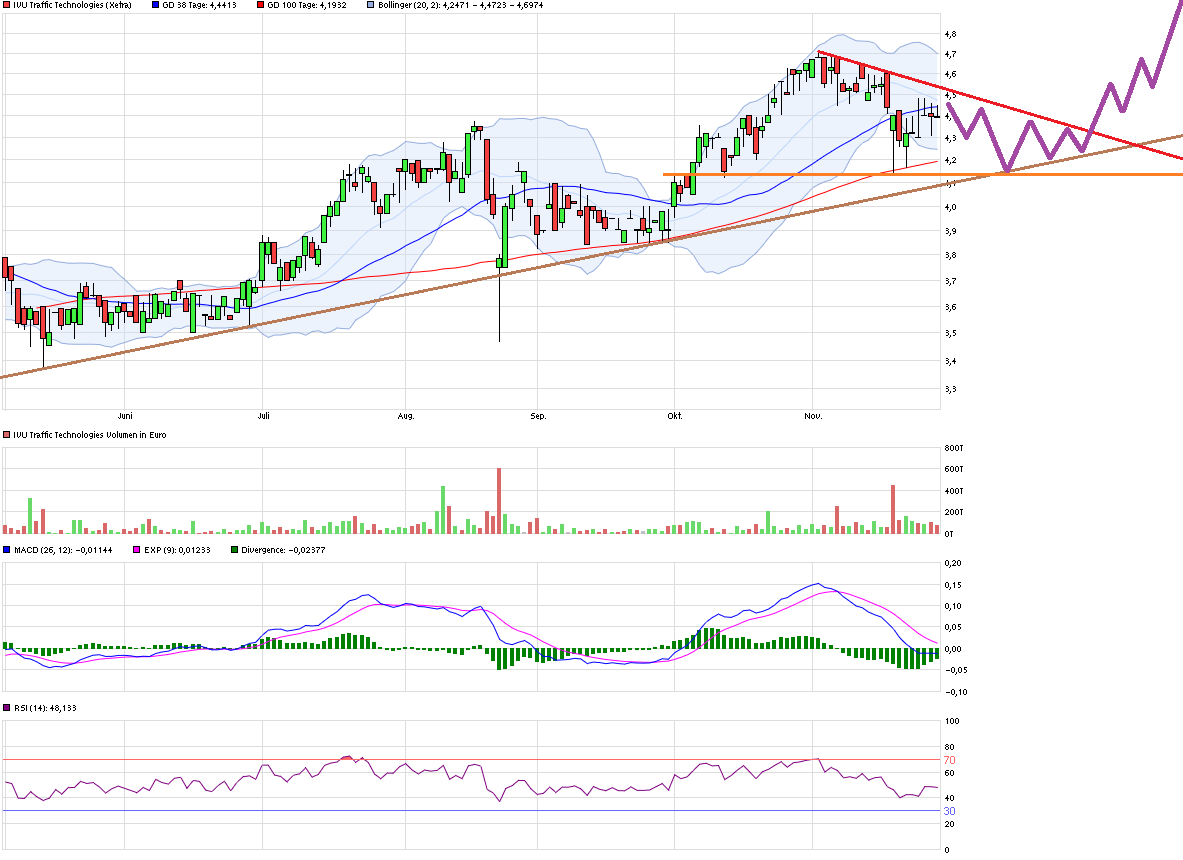Click the Volumen in Euro legend square
1183x860 pixels.
coord(6,435)
